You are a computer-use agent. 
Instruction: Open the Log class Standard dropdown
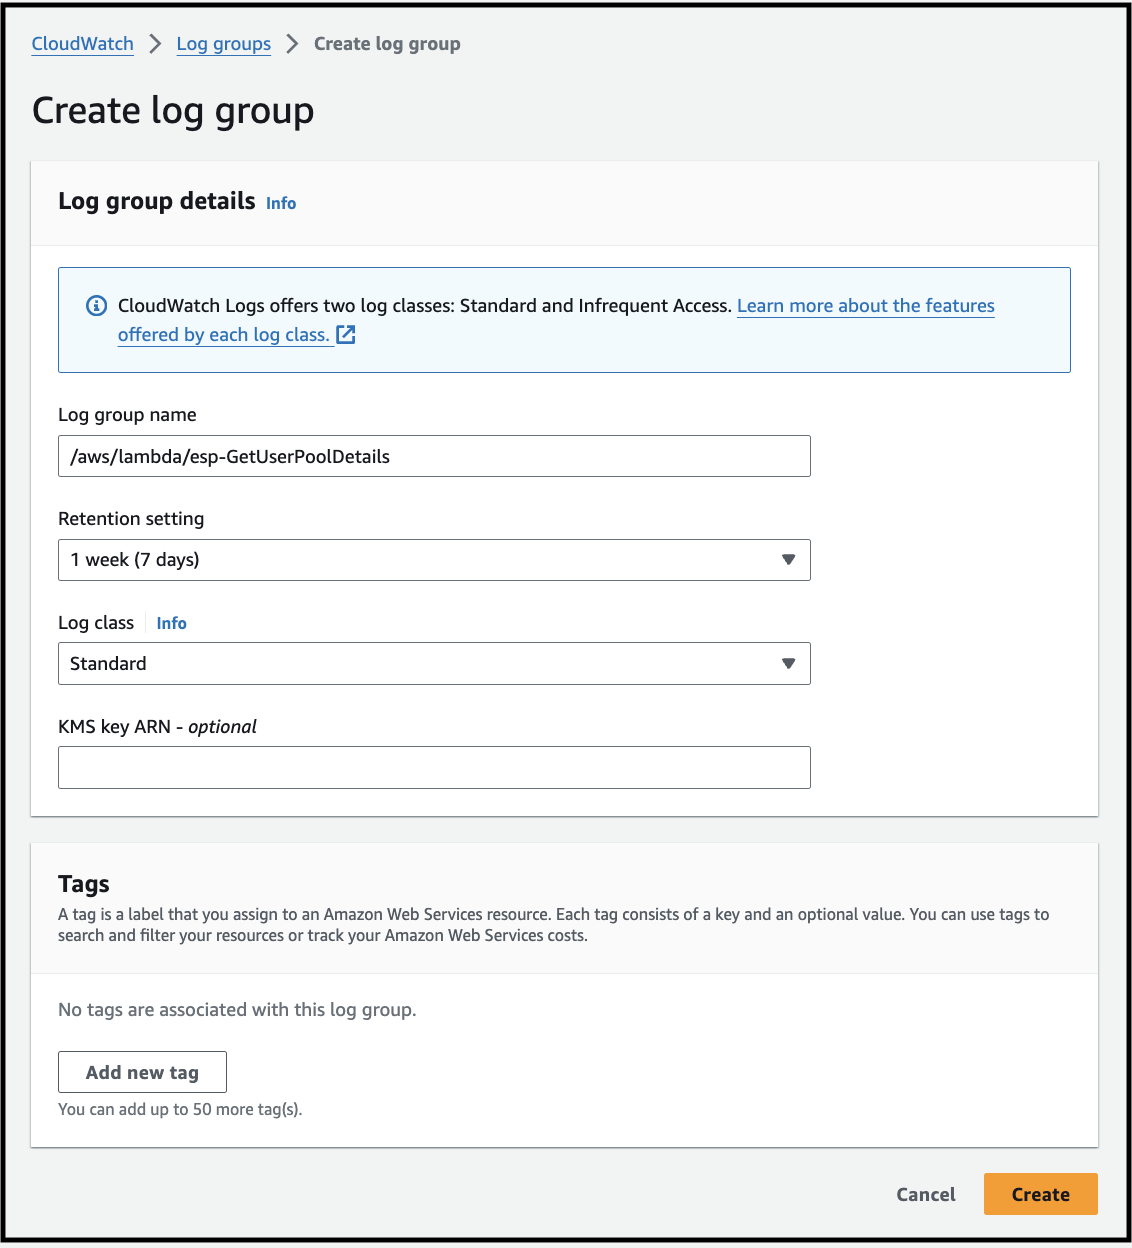(434, 664)
